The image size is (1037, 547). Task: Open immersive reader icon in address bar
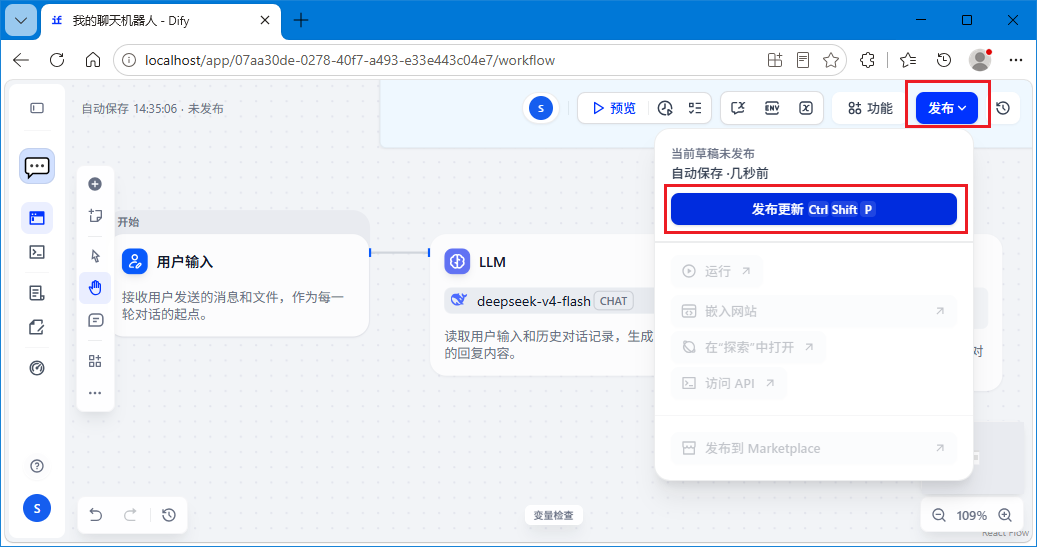(803, 60)
